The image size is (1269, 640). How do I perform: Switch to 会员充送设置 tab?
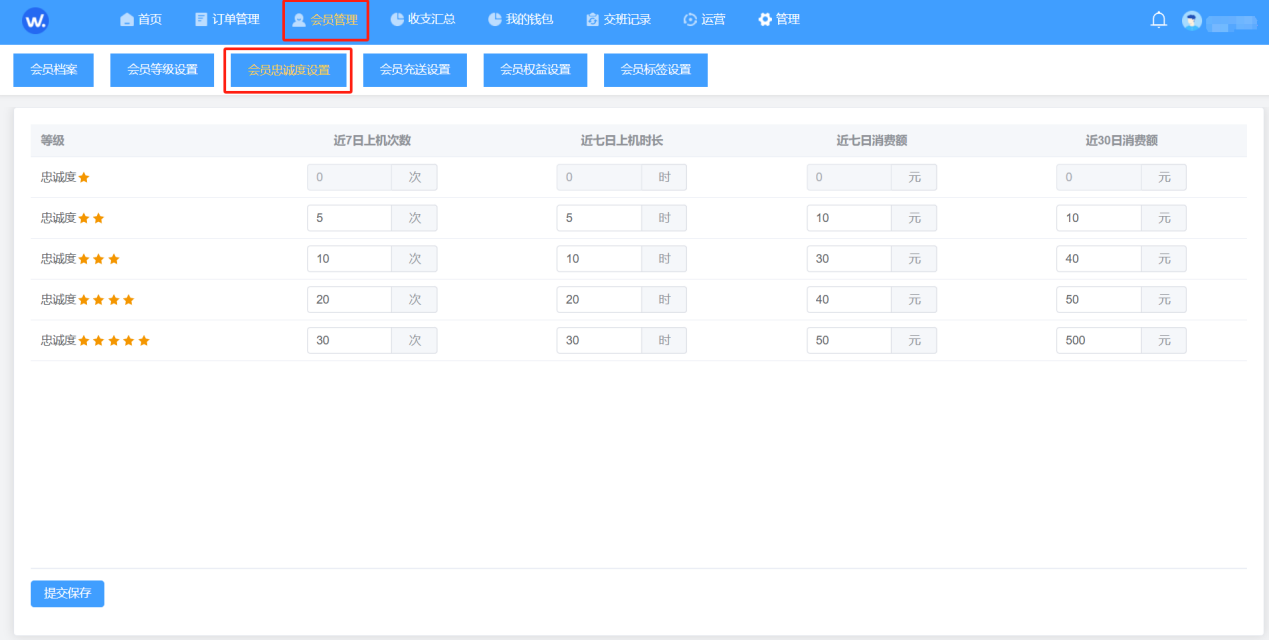(x=415, y=70)
